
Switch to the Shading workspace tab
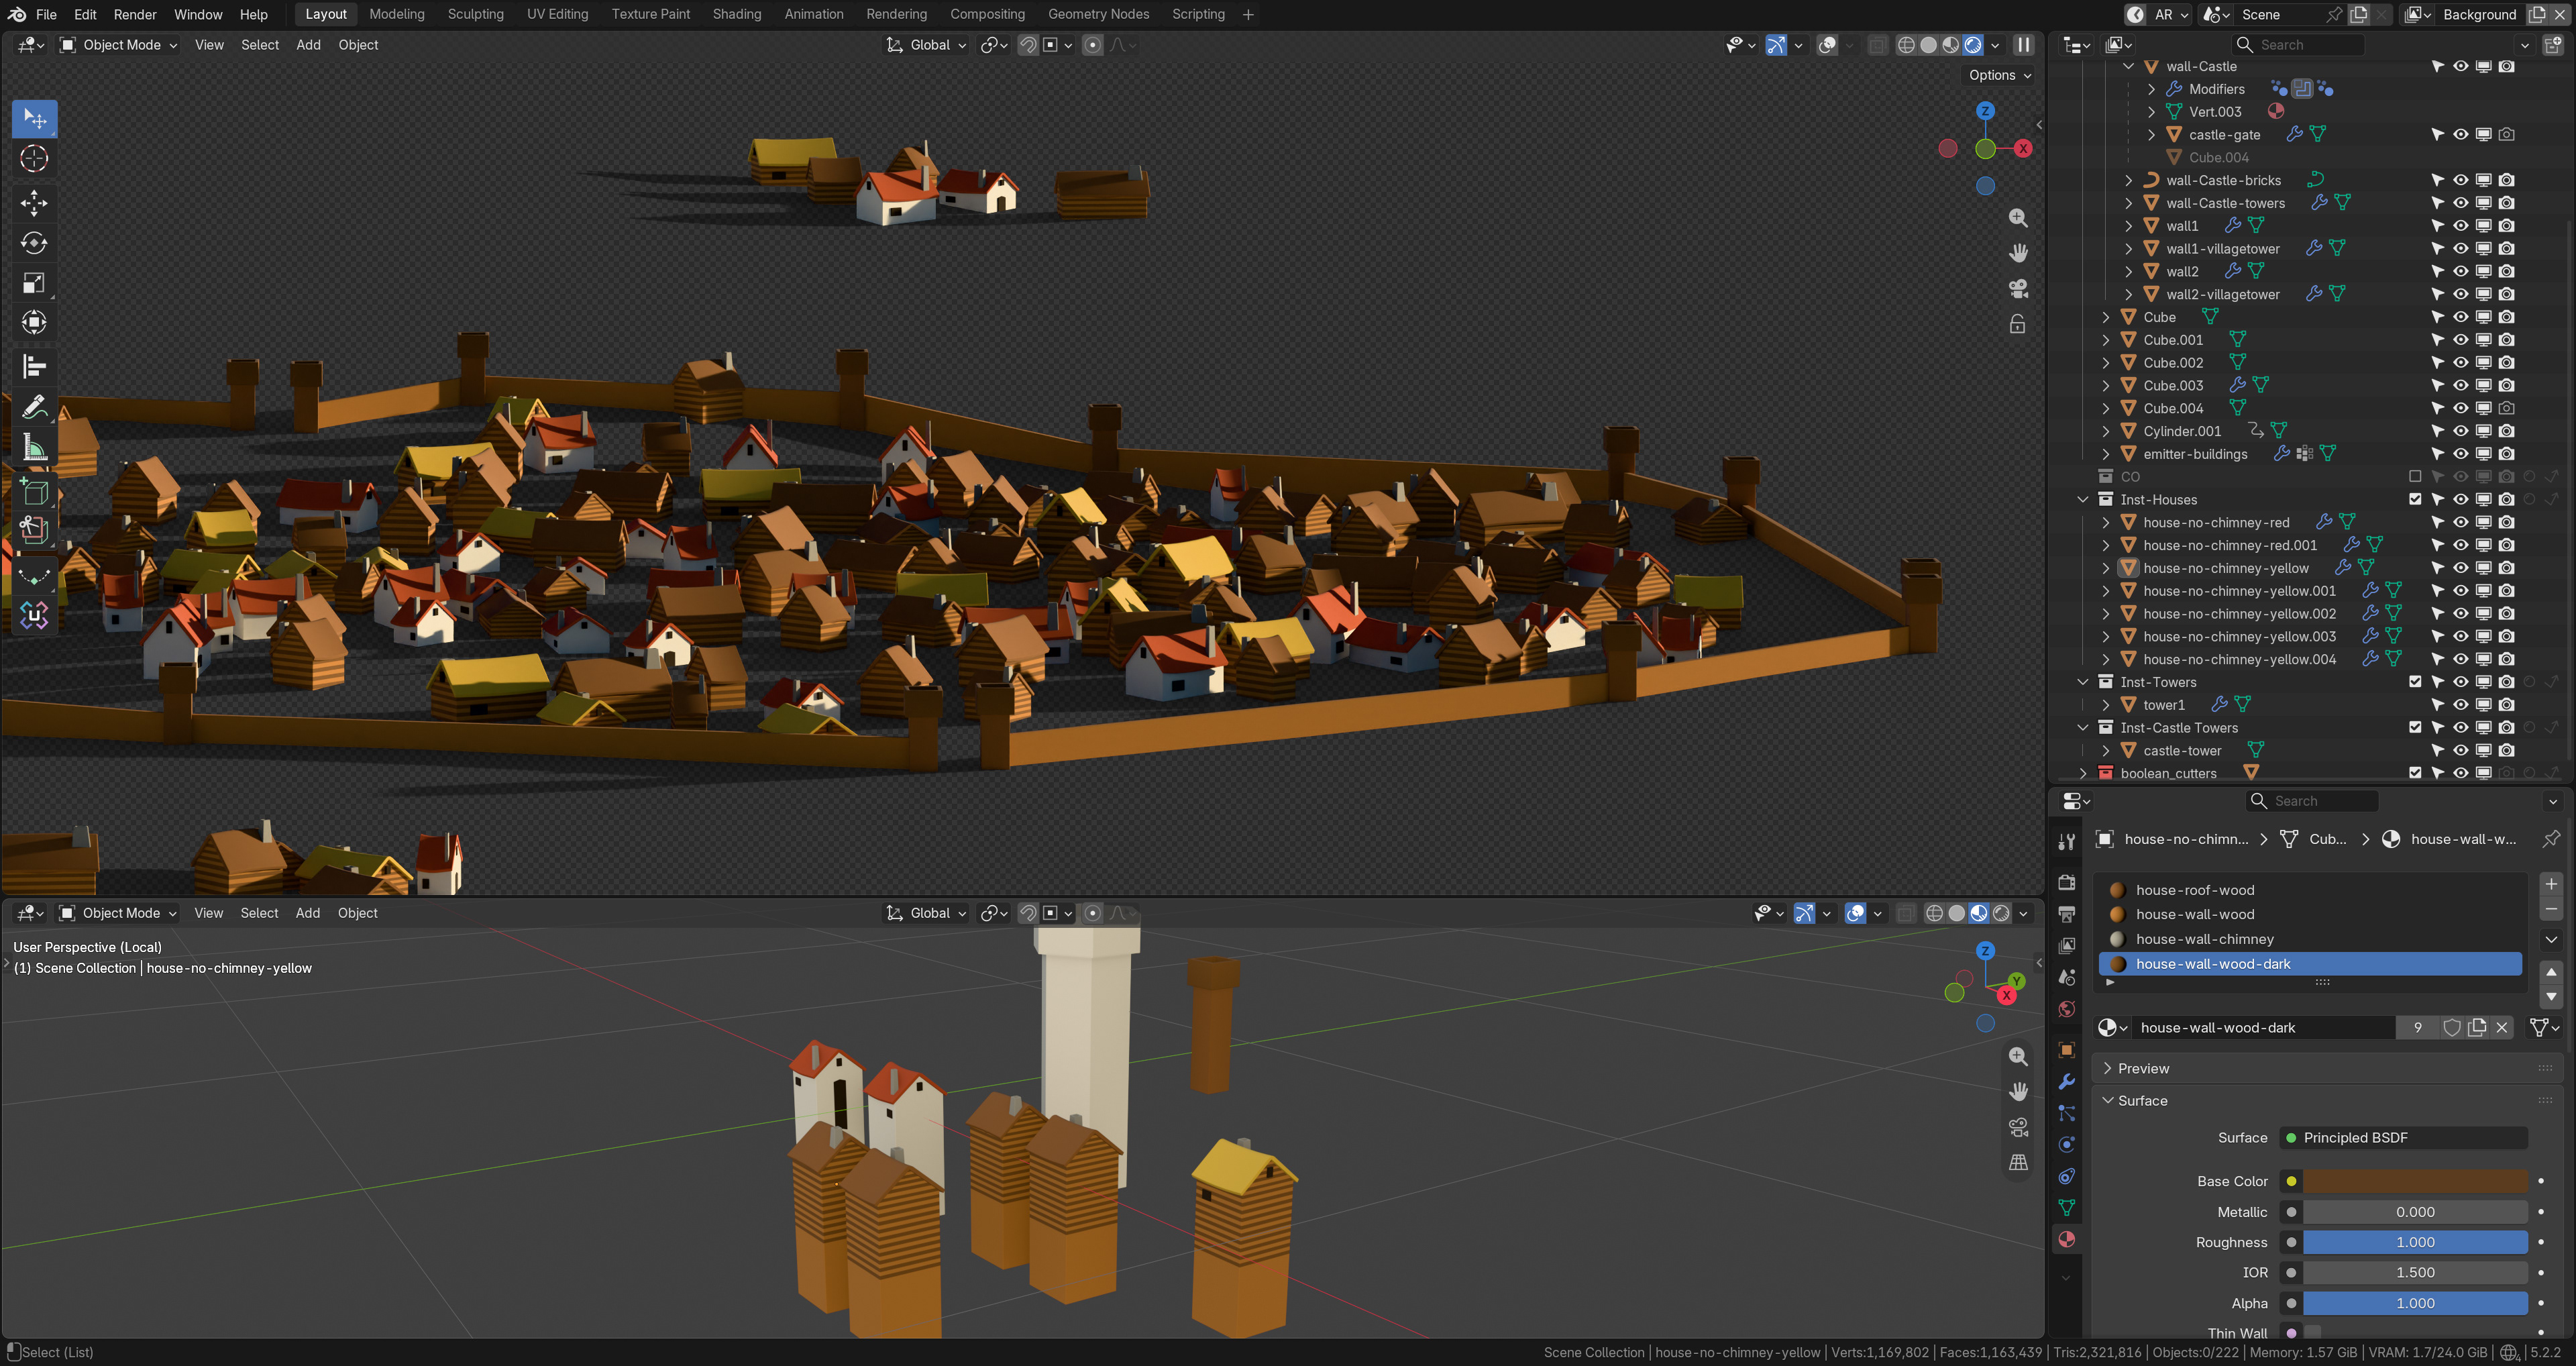pos(737,14)
